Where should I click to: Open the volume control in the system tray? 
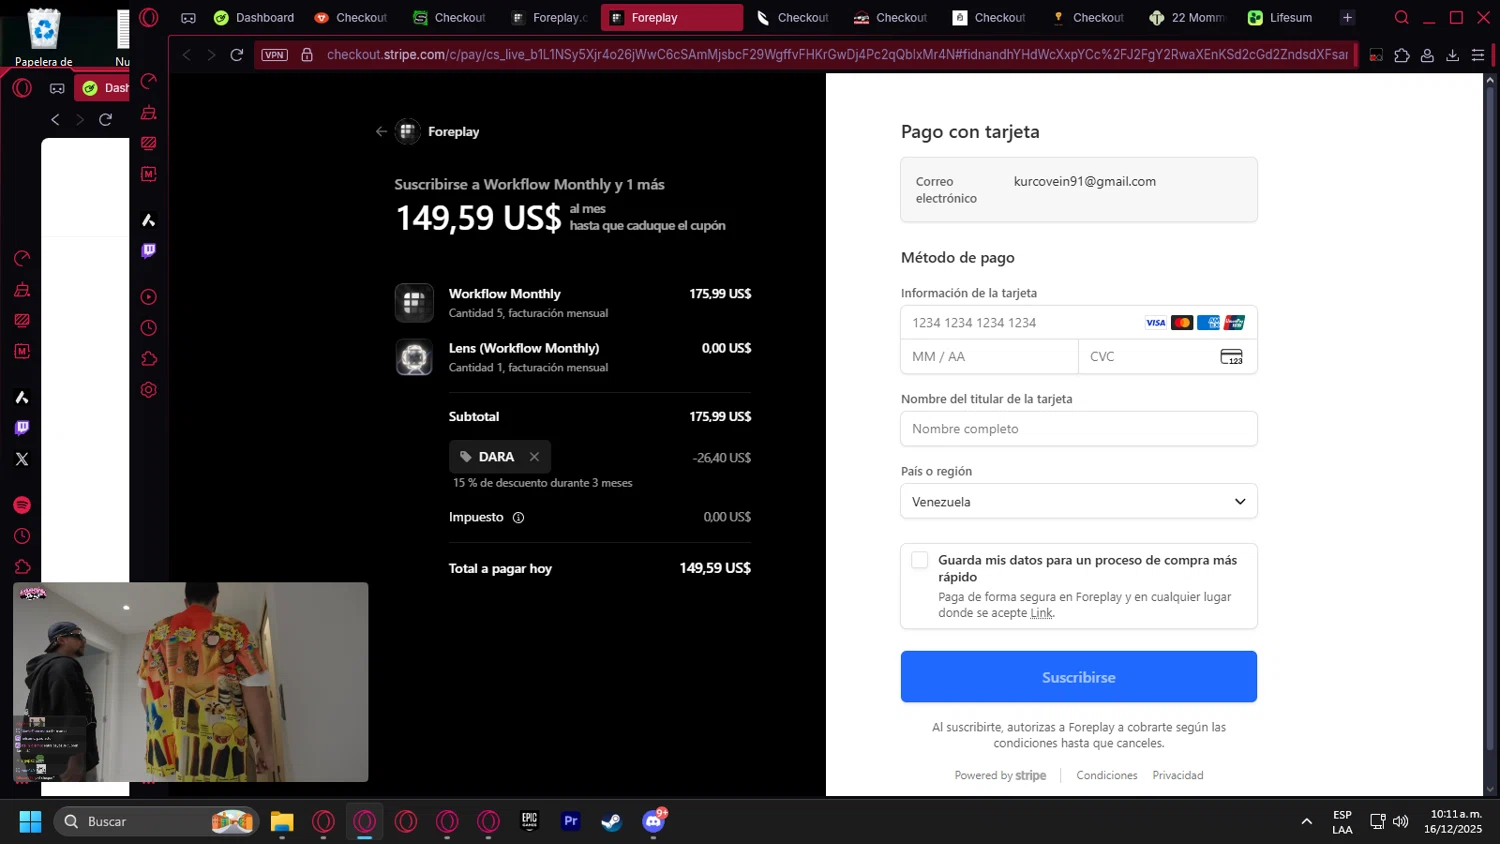[x=1401, y=821]
